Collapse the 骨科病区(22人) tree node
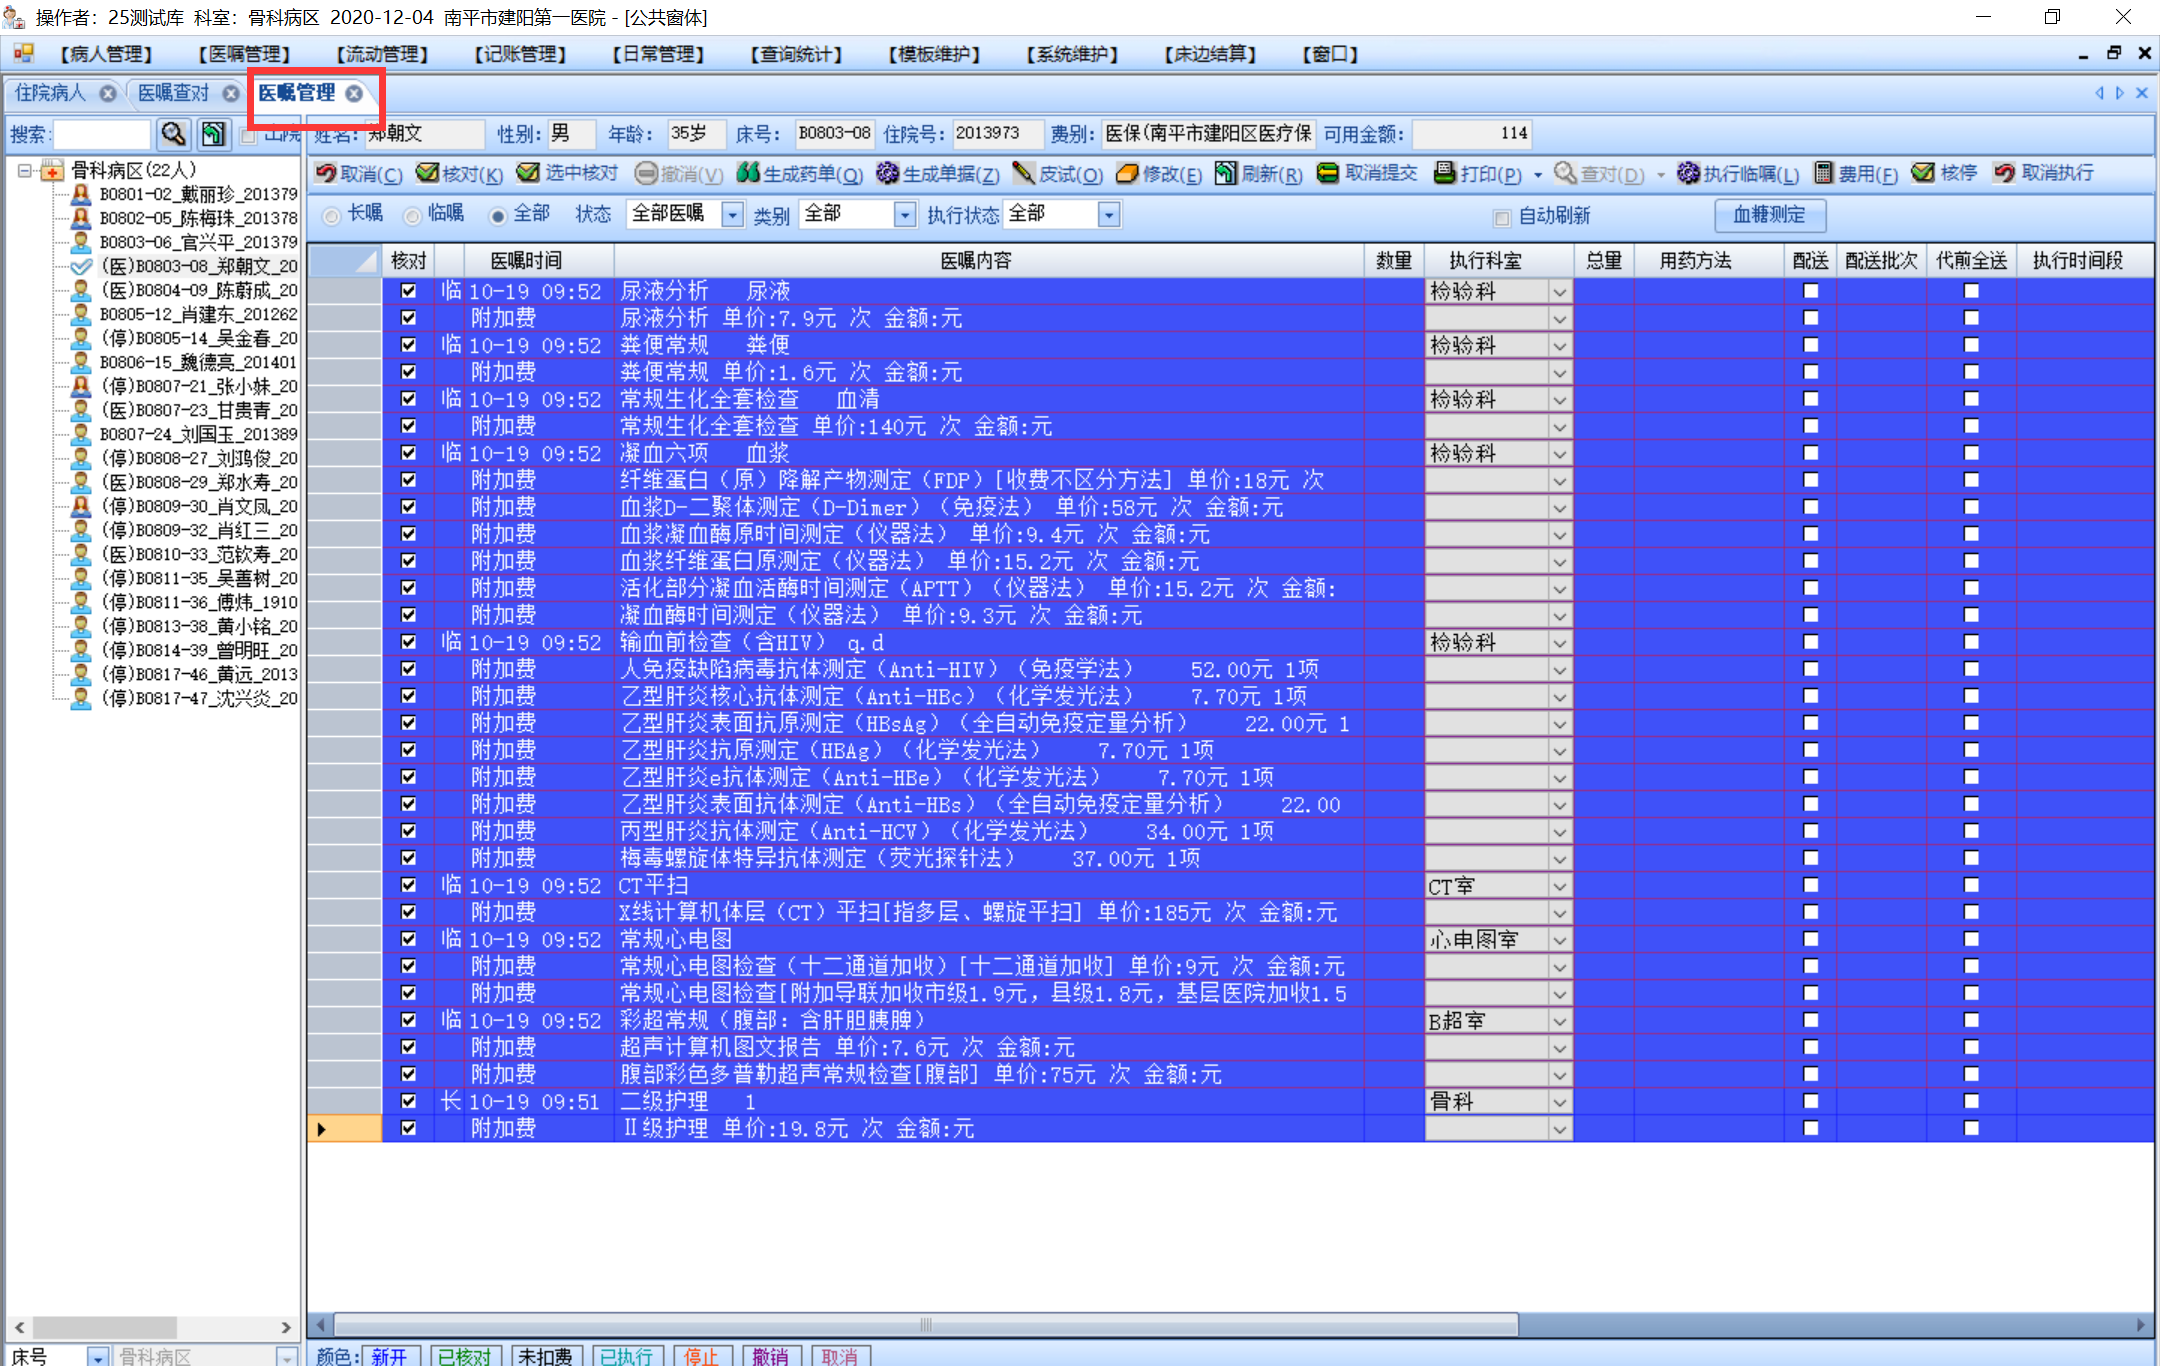2160x1366 pixels. click(24, 171)
